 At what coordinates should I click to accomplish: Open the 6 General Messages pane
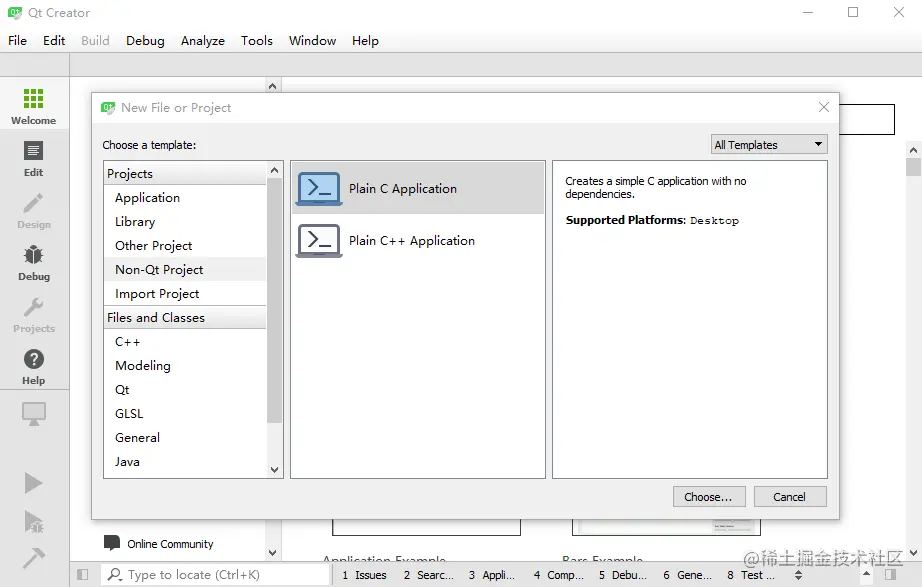pos(687,575)
